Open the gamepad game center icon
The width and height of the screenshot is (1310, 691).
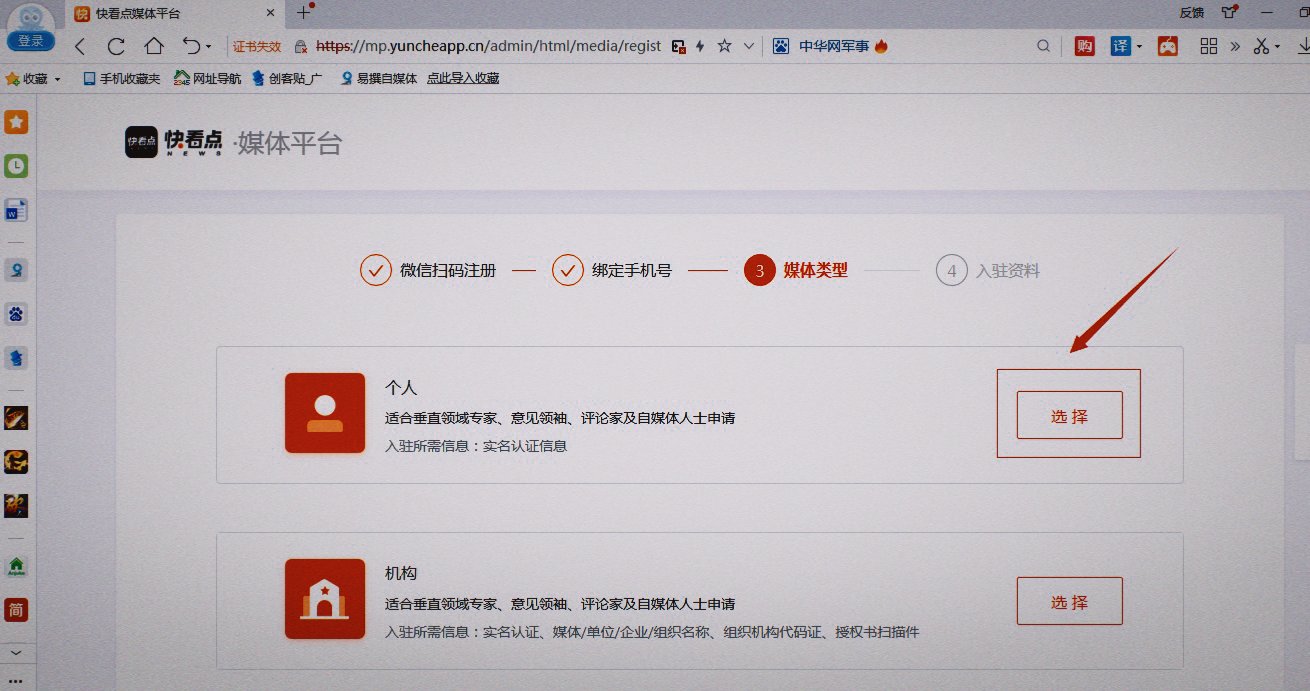click(x=1168, y=46)
